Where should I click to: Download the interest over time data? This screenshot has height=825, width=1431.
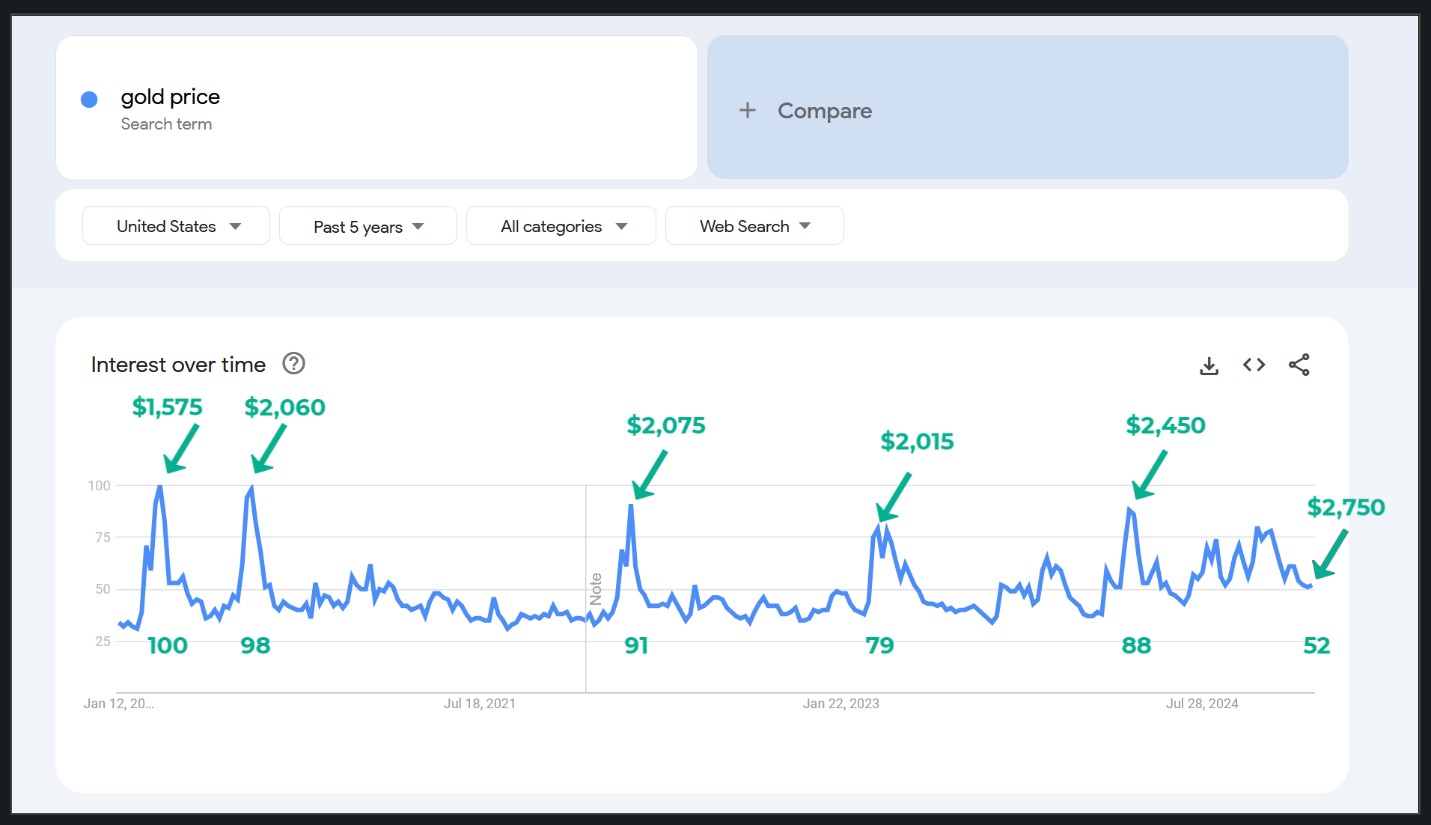(x=1209, y=365)
